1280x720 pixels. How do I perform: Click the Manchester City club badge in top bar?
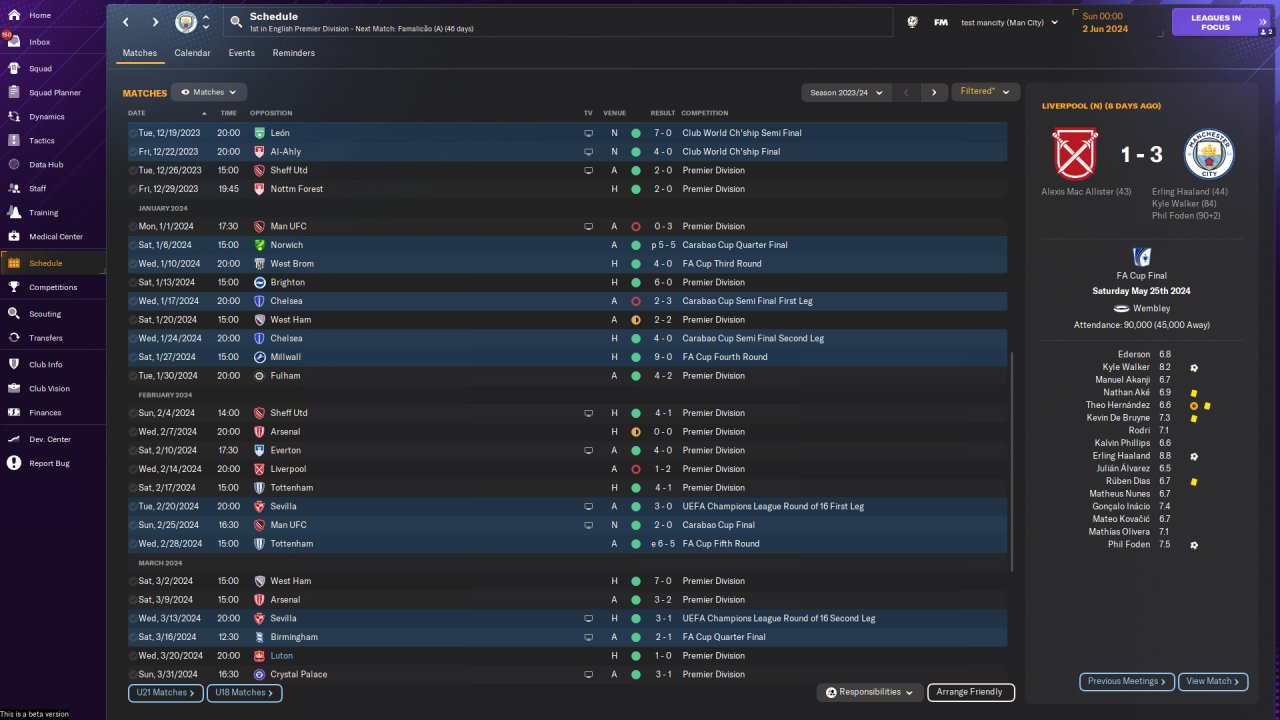186,21
